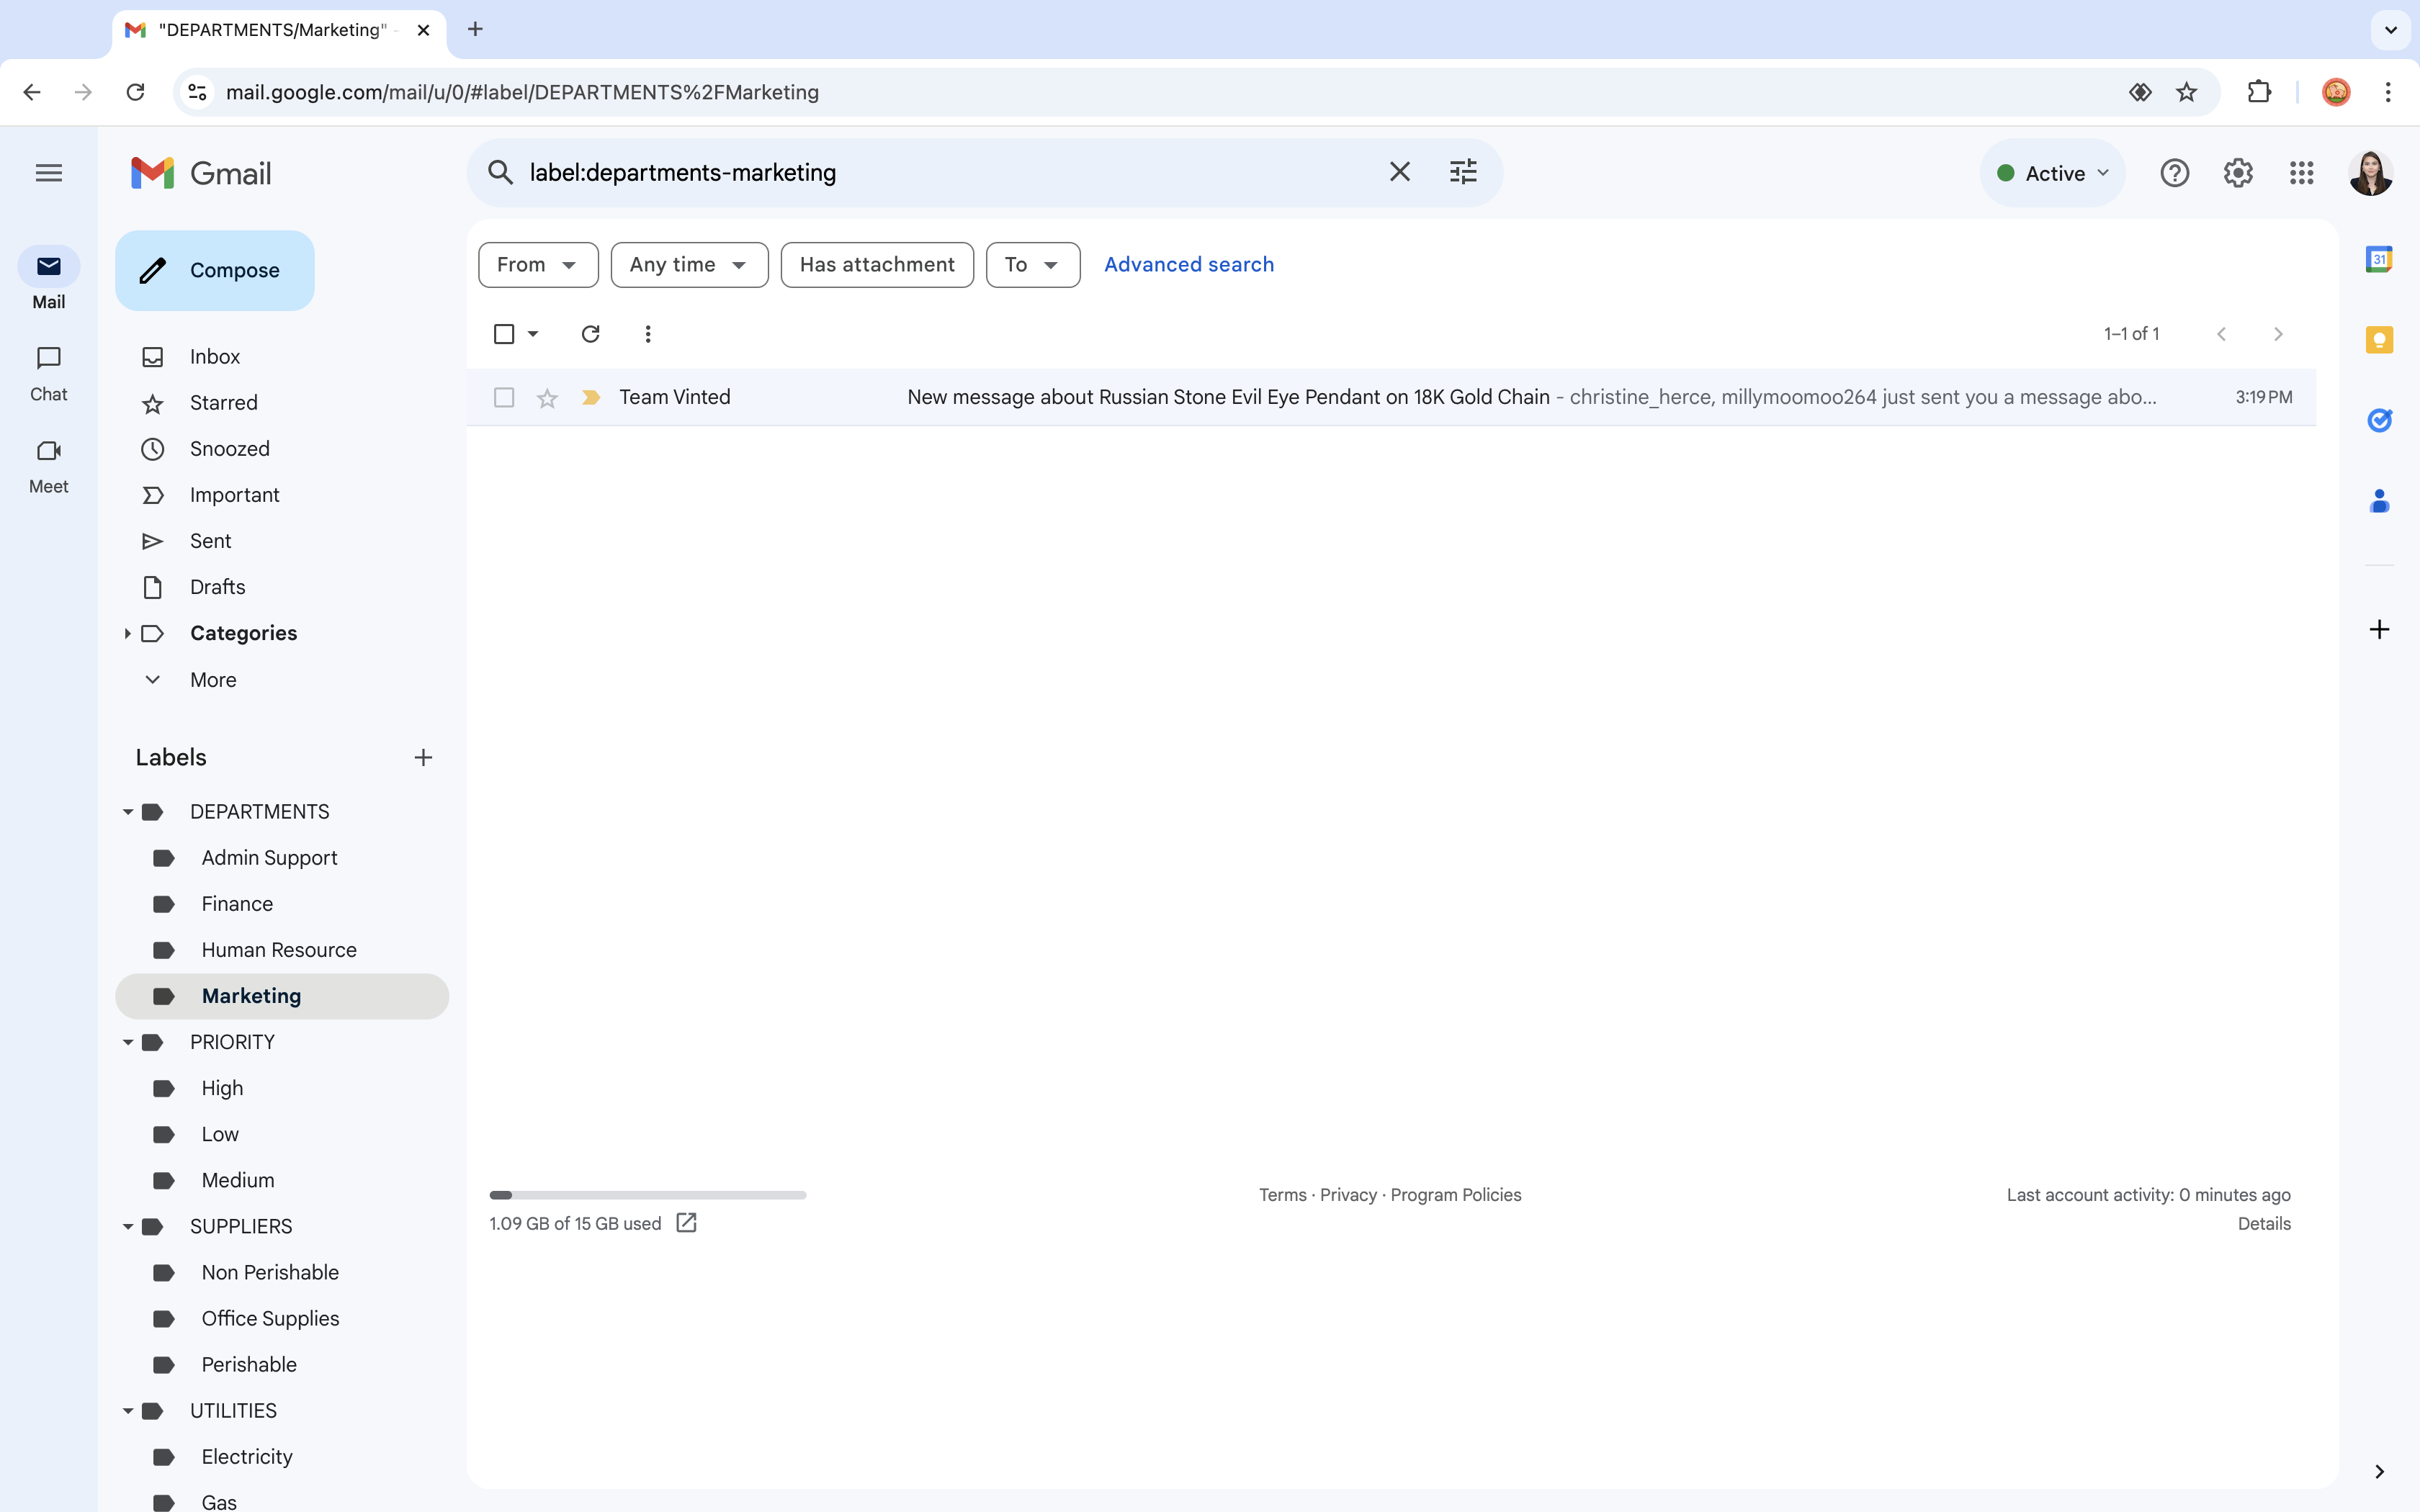The height and width of the screenshot is (1512, 2420).
Task: Open Google Keep in side panel
Action: point(2378,340)
